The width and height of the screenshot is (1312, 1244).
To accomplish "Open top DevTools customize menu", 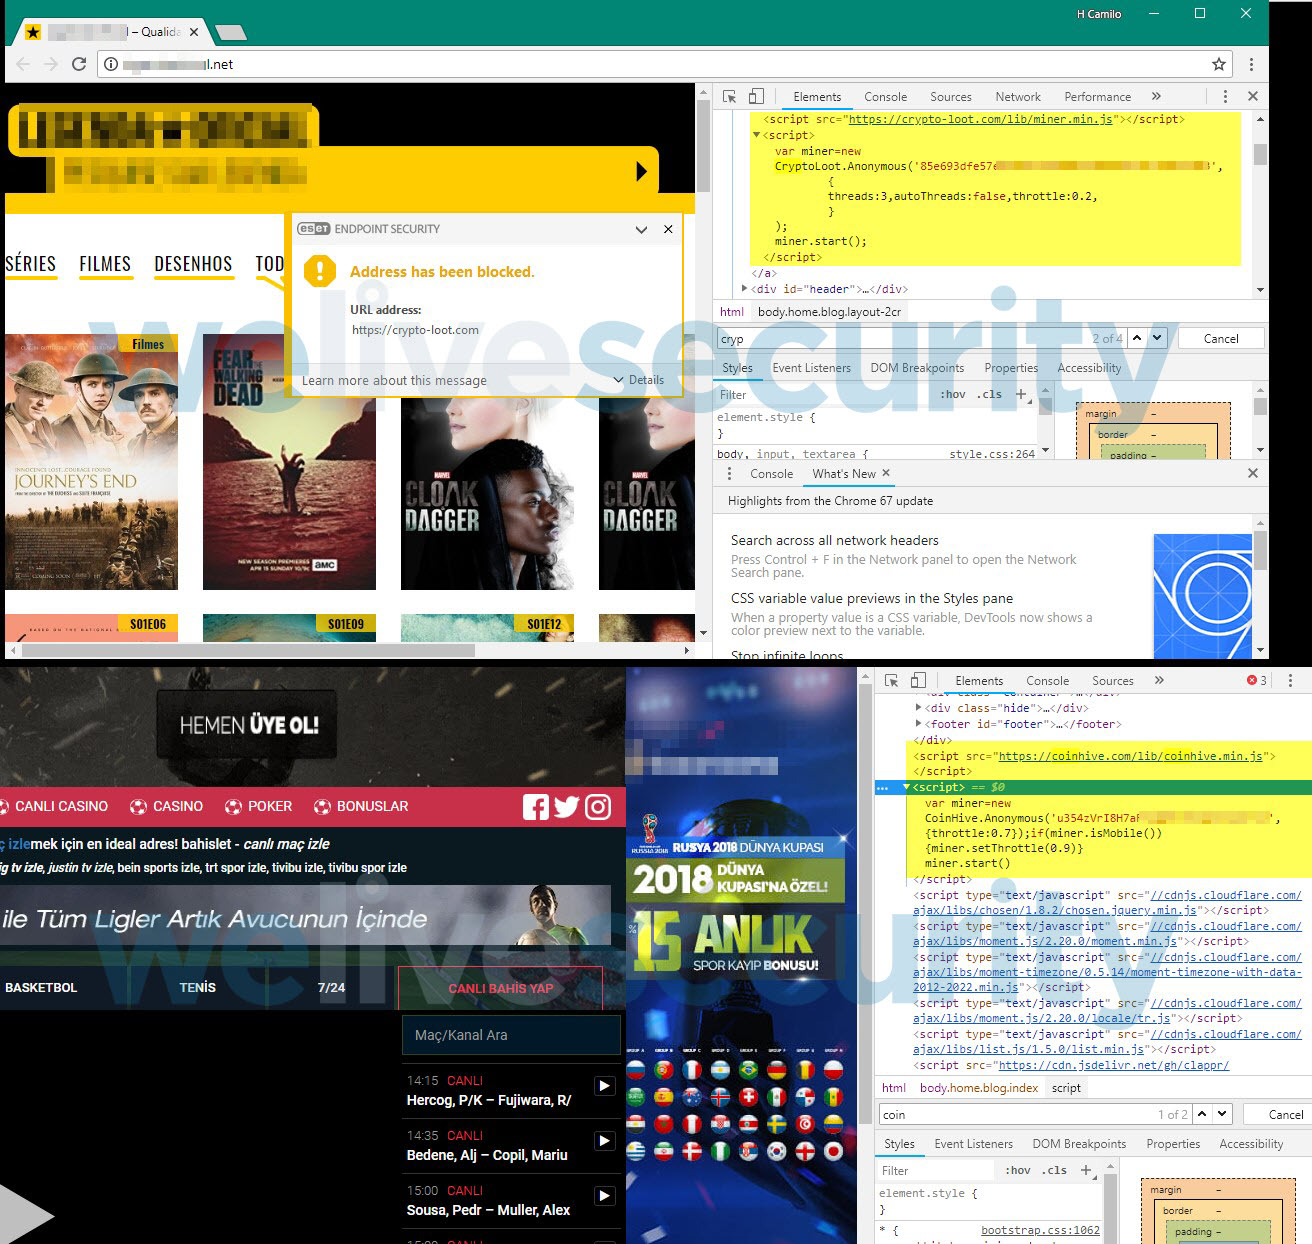I will coord(1225,97).
